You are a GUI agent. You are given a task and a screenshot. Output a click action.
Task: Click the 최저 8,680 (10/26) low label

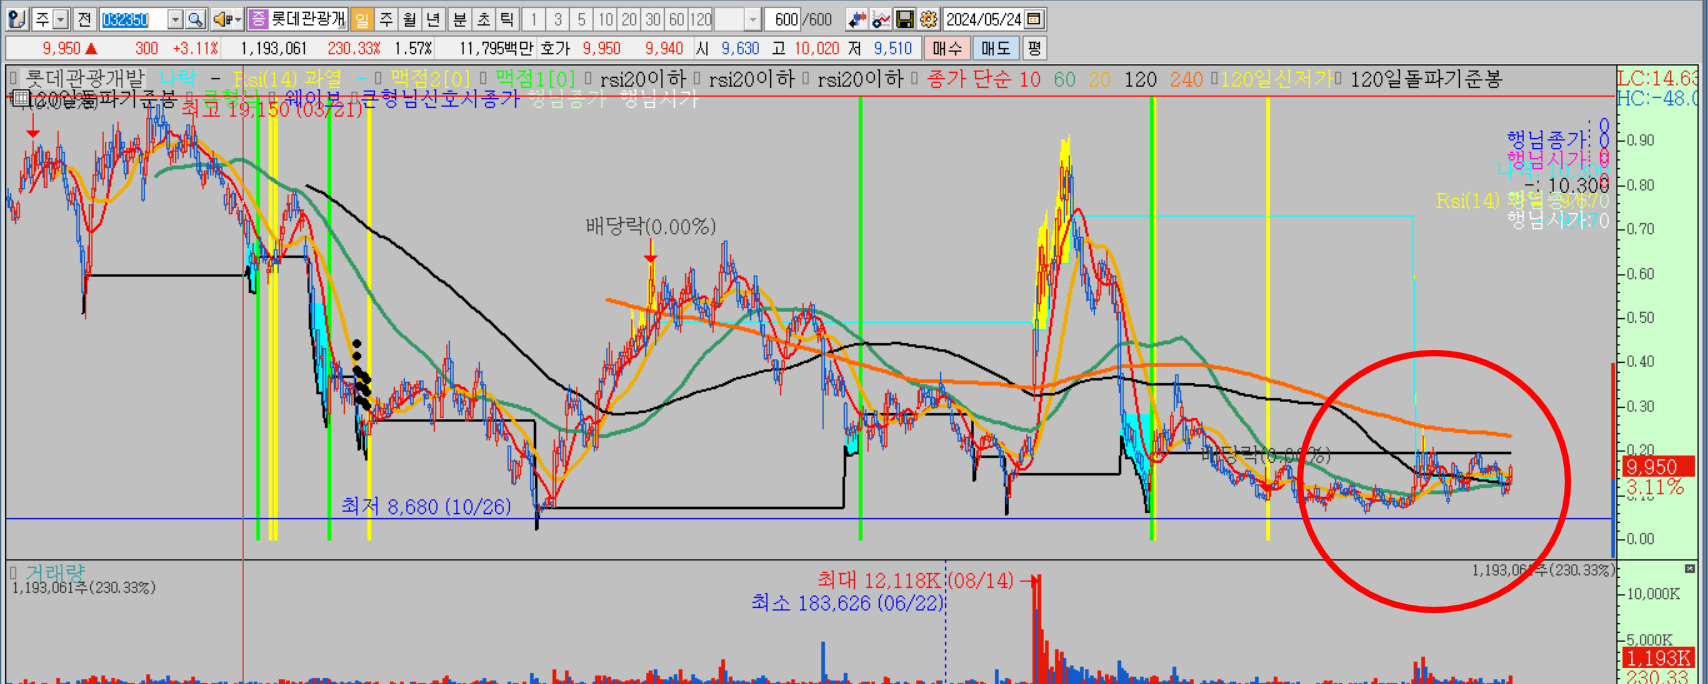426,506
